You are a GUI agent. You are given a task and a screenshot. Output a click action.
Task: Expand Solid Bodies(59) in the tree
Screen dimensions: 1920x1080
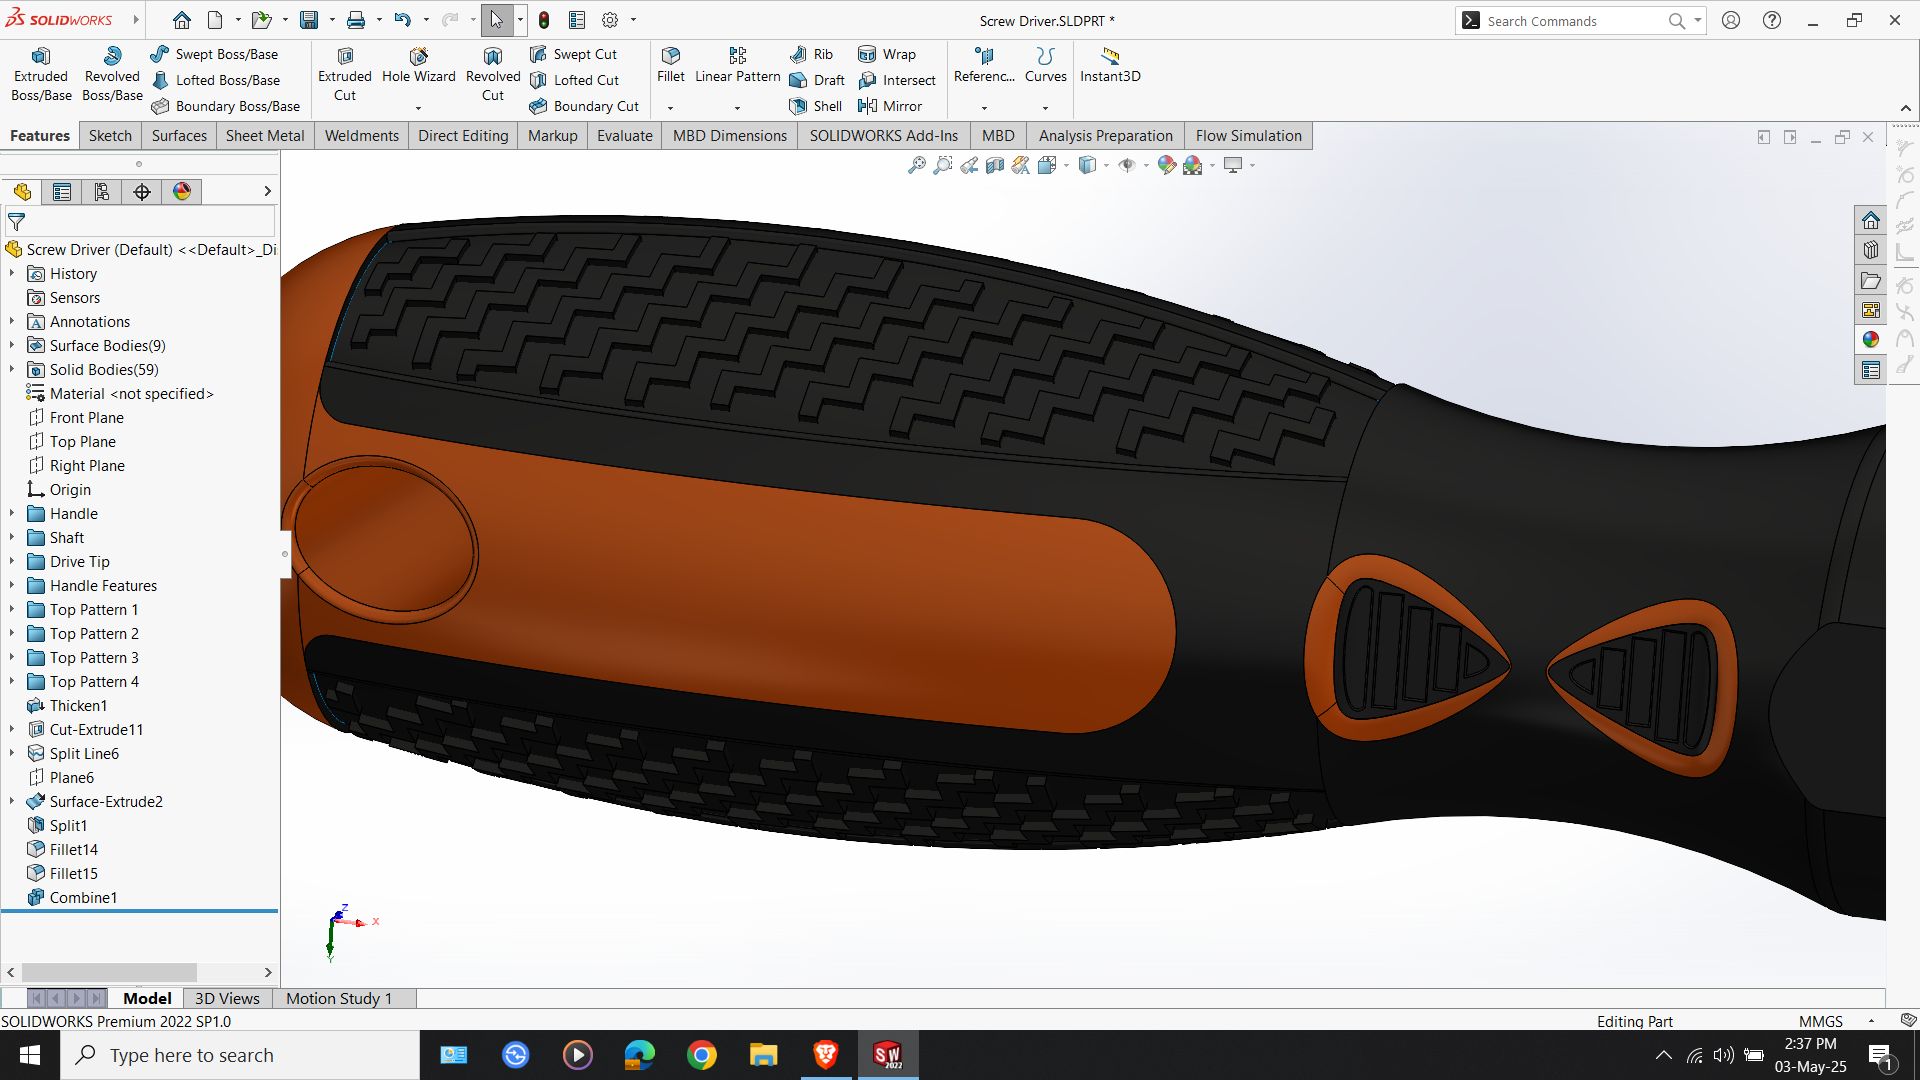pyautogui.click(x=12, y=370)
